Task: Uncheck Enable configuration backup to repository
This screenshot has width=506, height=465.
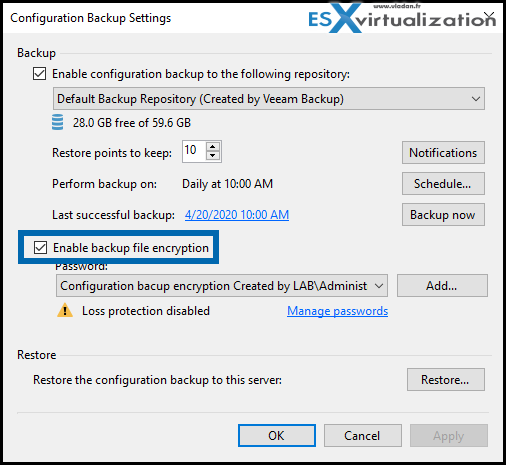Action: click(x=39, y=74)
